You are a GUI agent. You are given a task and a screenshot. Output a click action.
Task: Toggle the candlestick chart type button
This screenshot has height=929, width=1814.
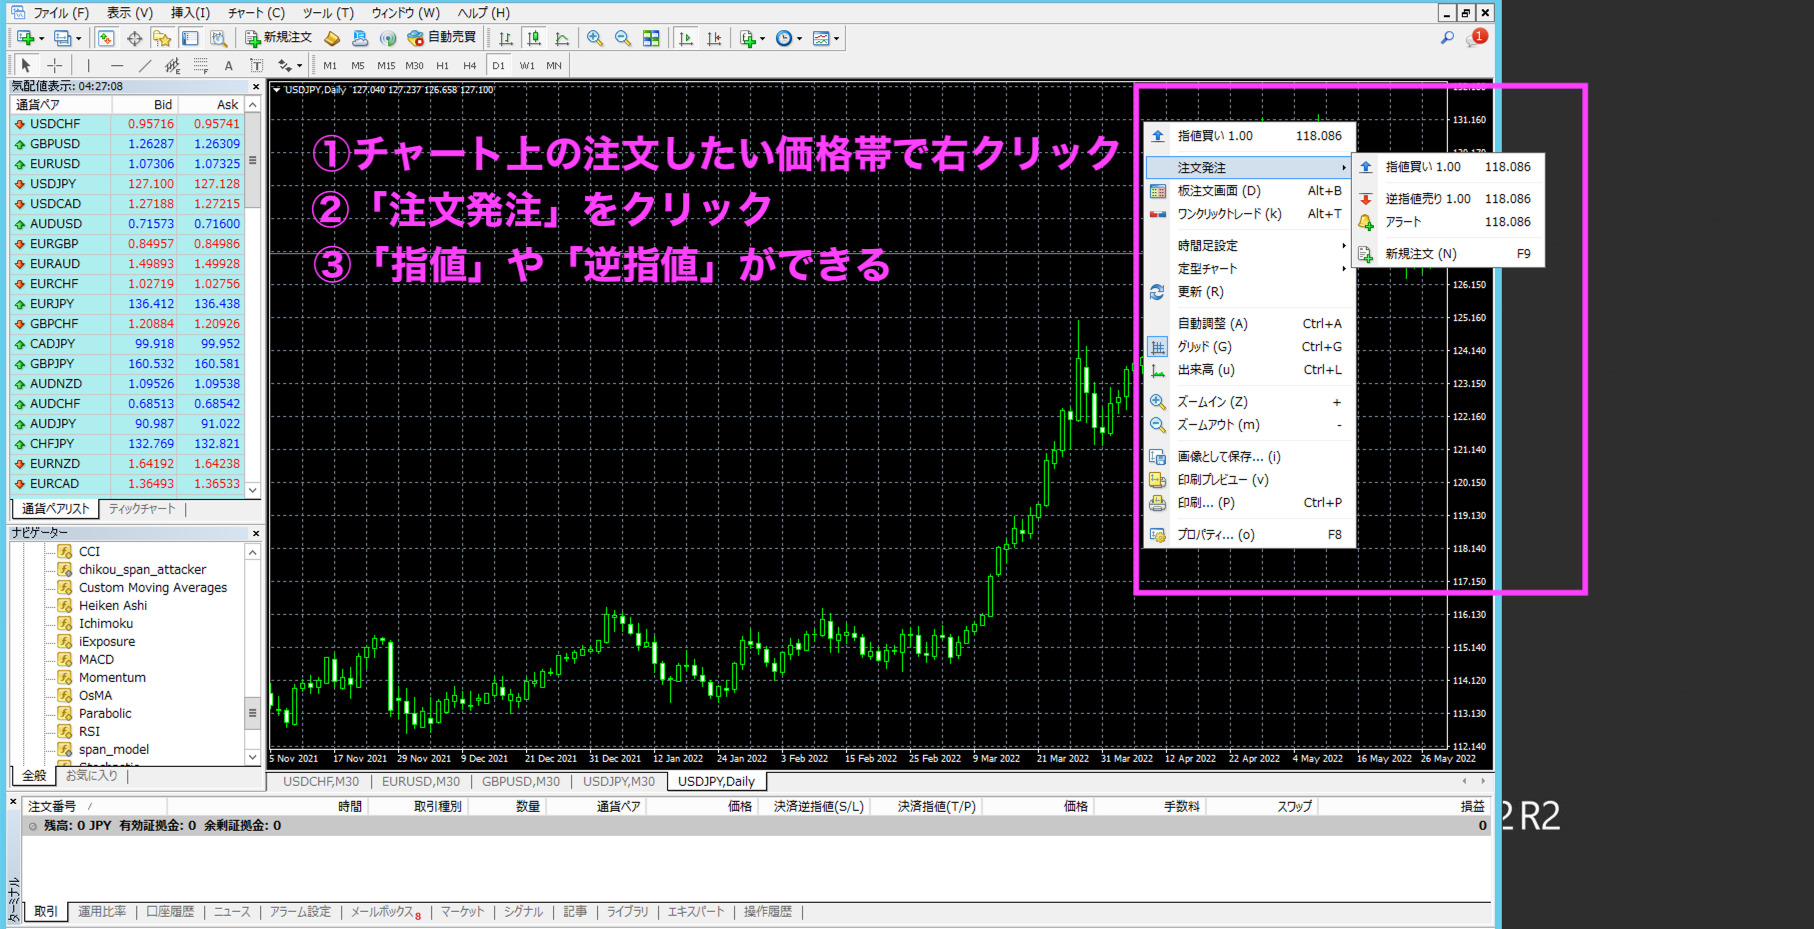point(534,38)
